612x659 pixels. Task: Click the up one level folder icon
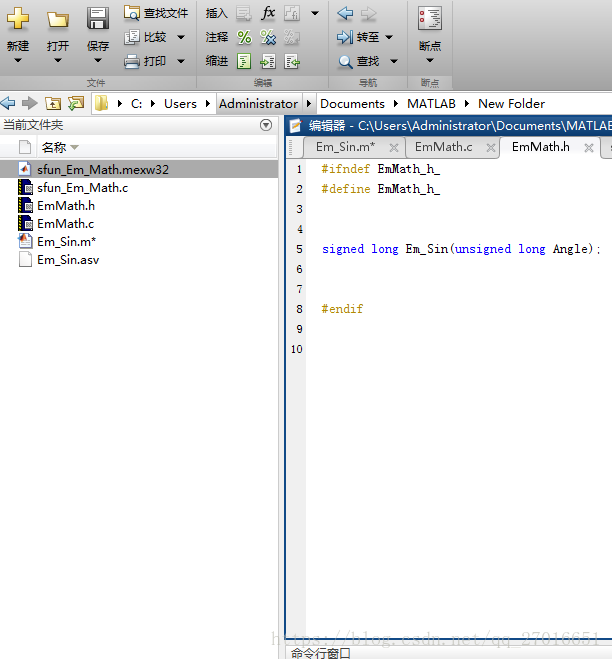tap(53, 103)
